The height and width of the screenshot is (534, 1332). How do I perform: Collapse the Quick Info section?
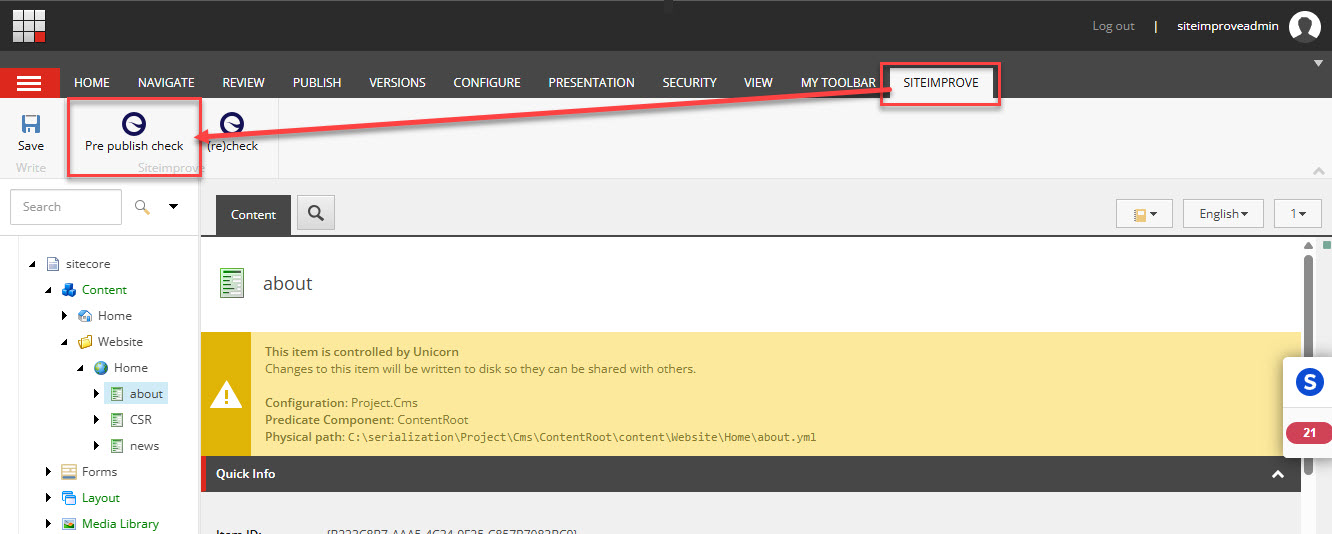[x=1278, y=474]
